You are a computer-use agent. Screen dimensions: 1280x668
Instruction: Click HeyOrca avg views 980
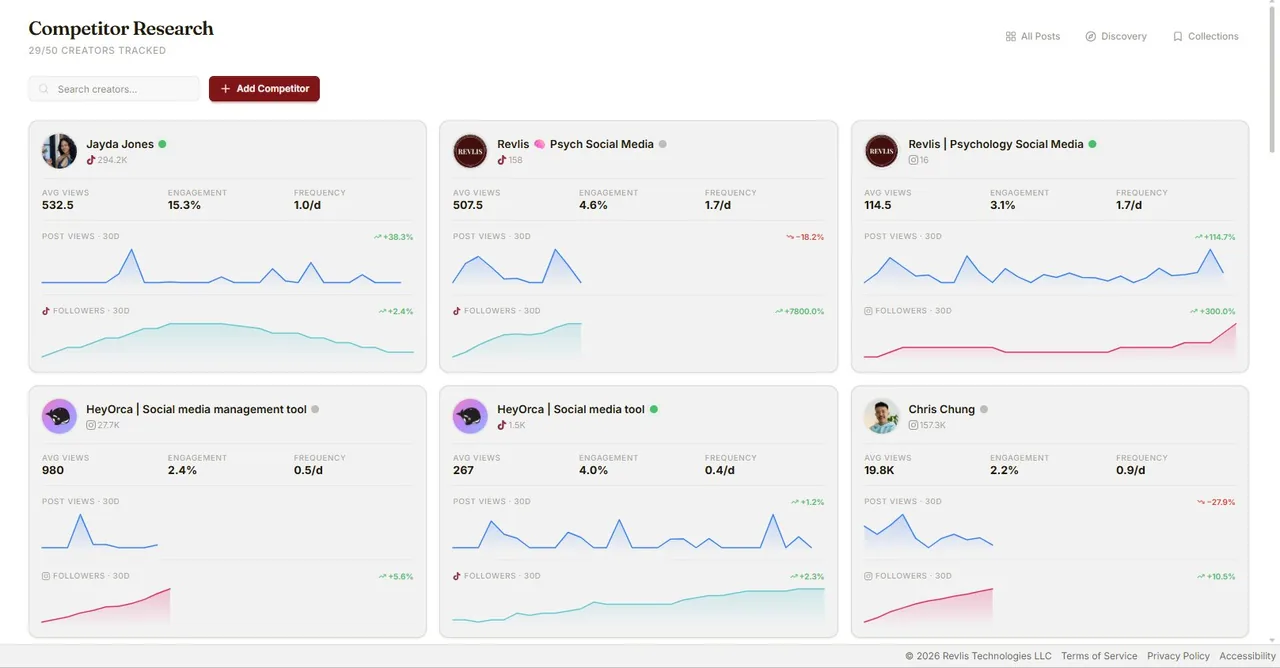pos(53,470)
